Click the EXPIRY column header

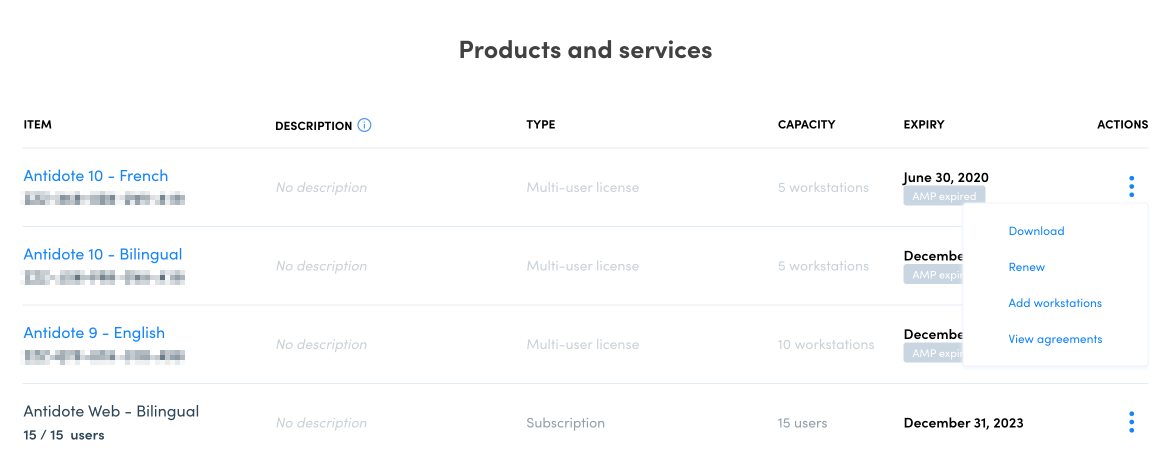[924, 125]
